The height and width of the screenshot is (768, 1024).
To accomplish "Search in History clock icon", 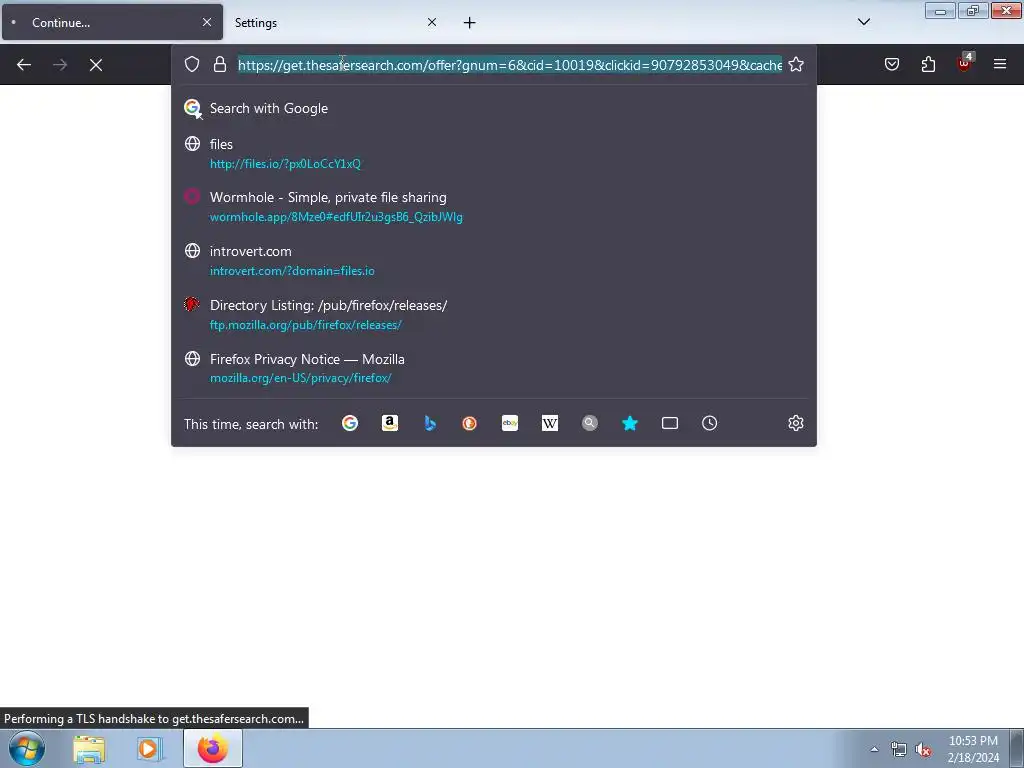I will [710, 423].
